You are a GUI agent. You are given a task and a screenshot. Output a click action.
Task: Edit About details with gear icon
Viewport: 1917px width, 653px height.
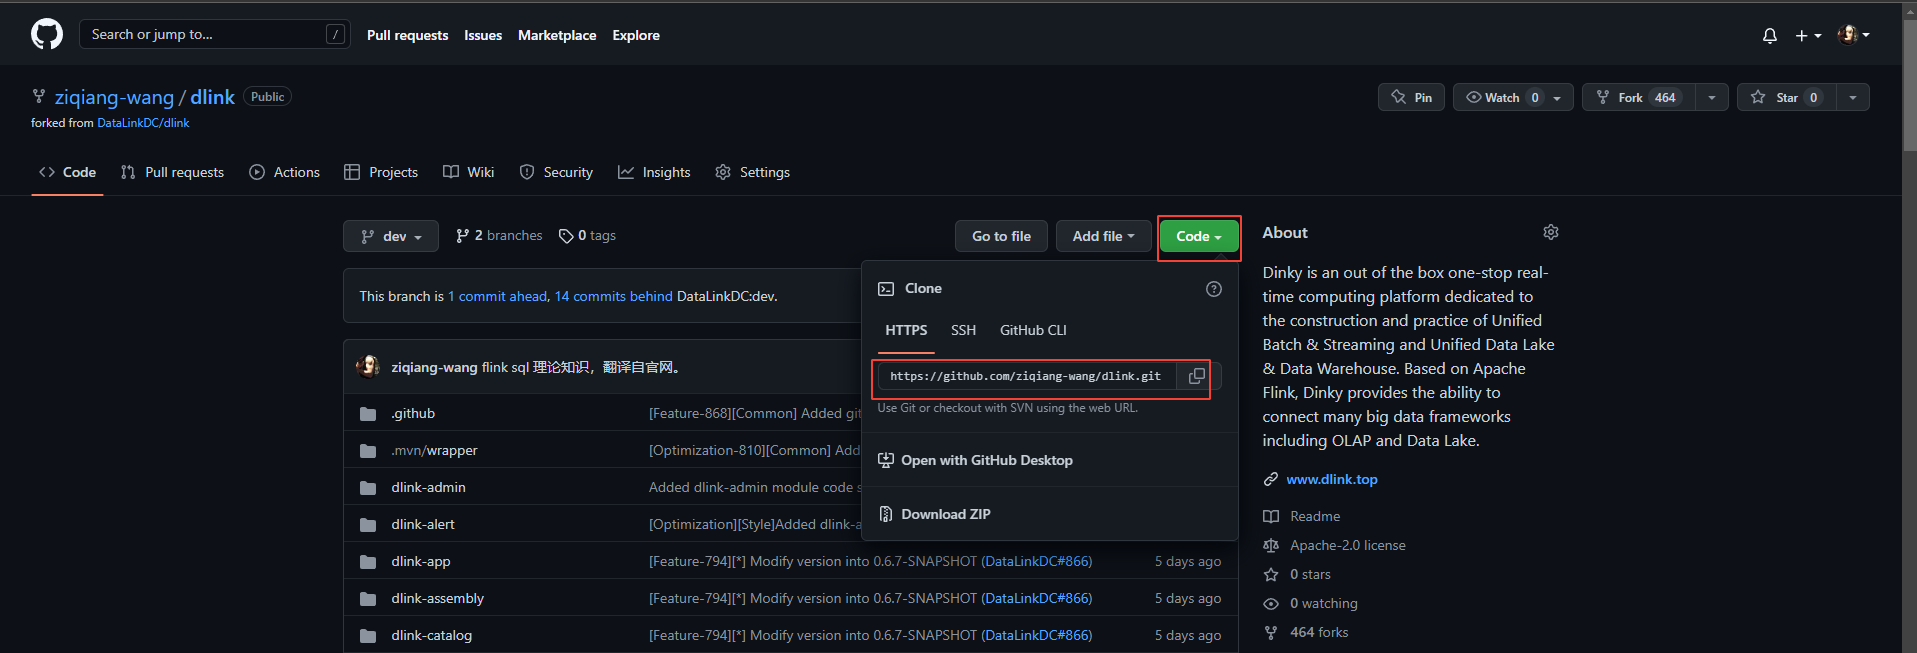pos(1551,232)
